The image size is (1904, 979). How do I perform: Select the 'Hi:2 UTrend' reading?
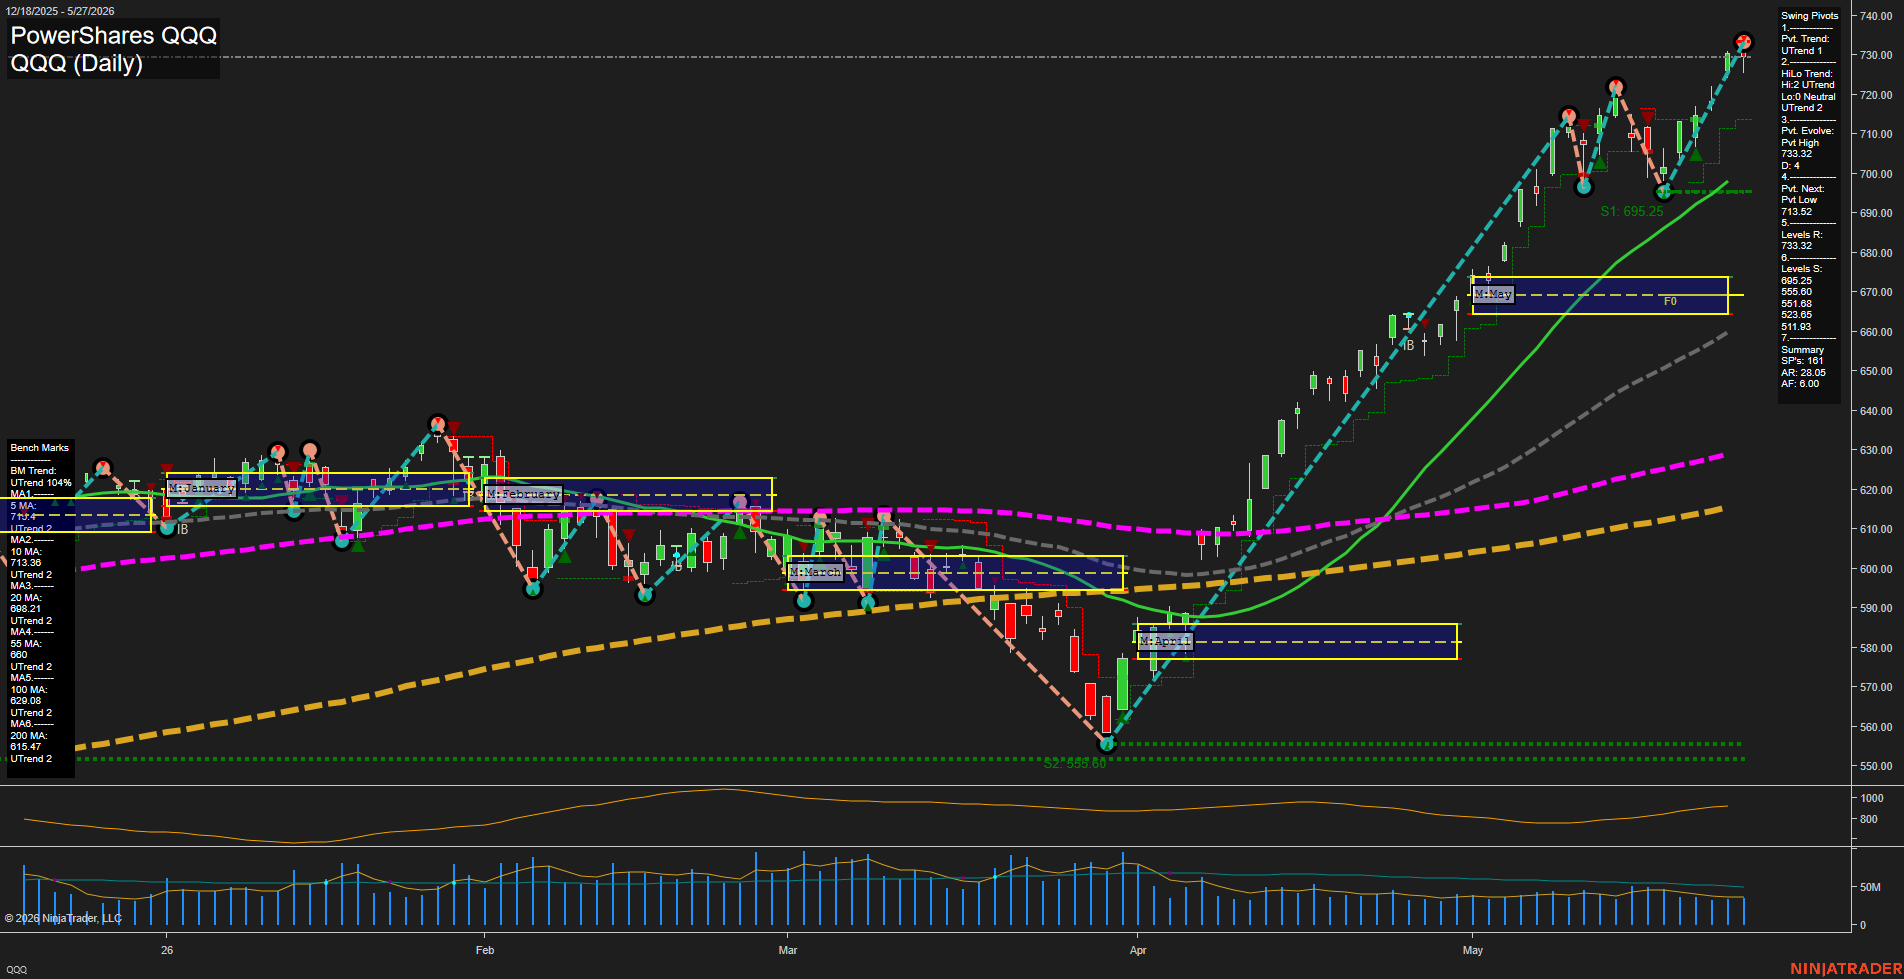(x=1808, y=85)
